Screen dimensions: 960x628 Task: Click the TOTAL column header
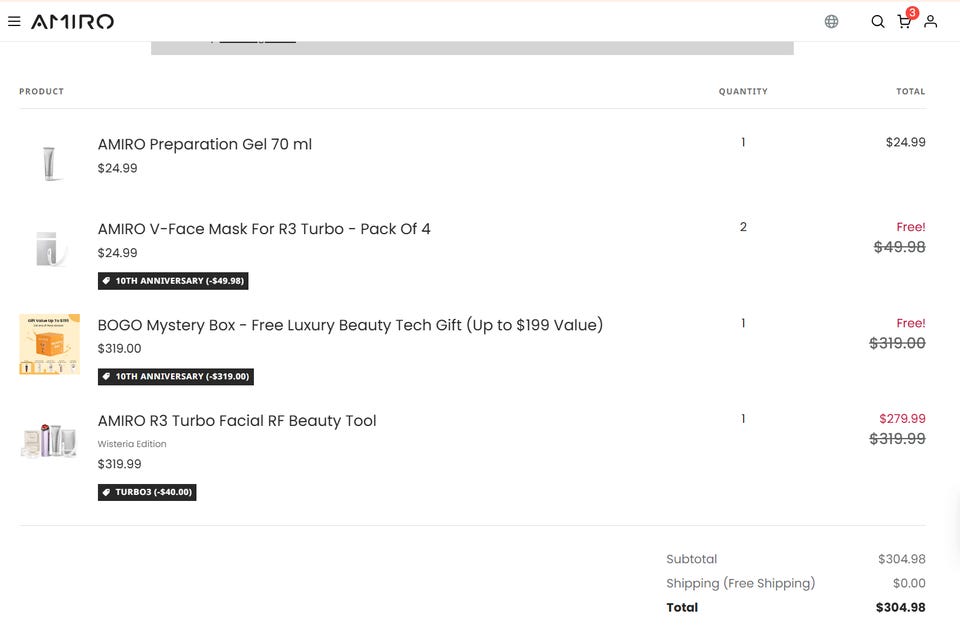pos(910,91)
